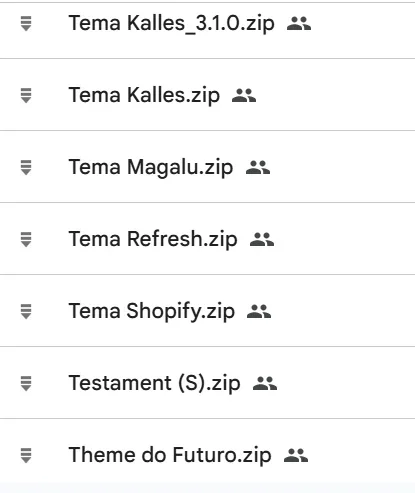Click the shared people icon next to Tema Kalles.zip
The image size is (415, 493).
(244, 96)
